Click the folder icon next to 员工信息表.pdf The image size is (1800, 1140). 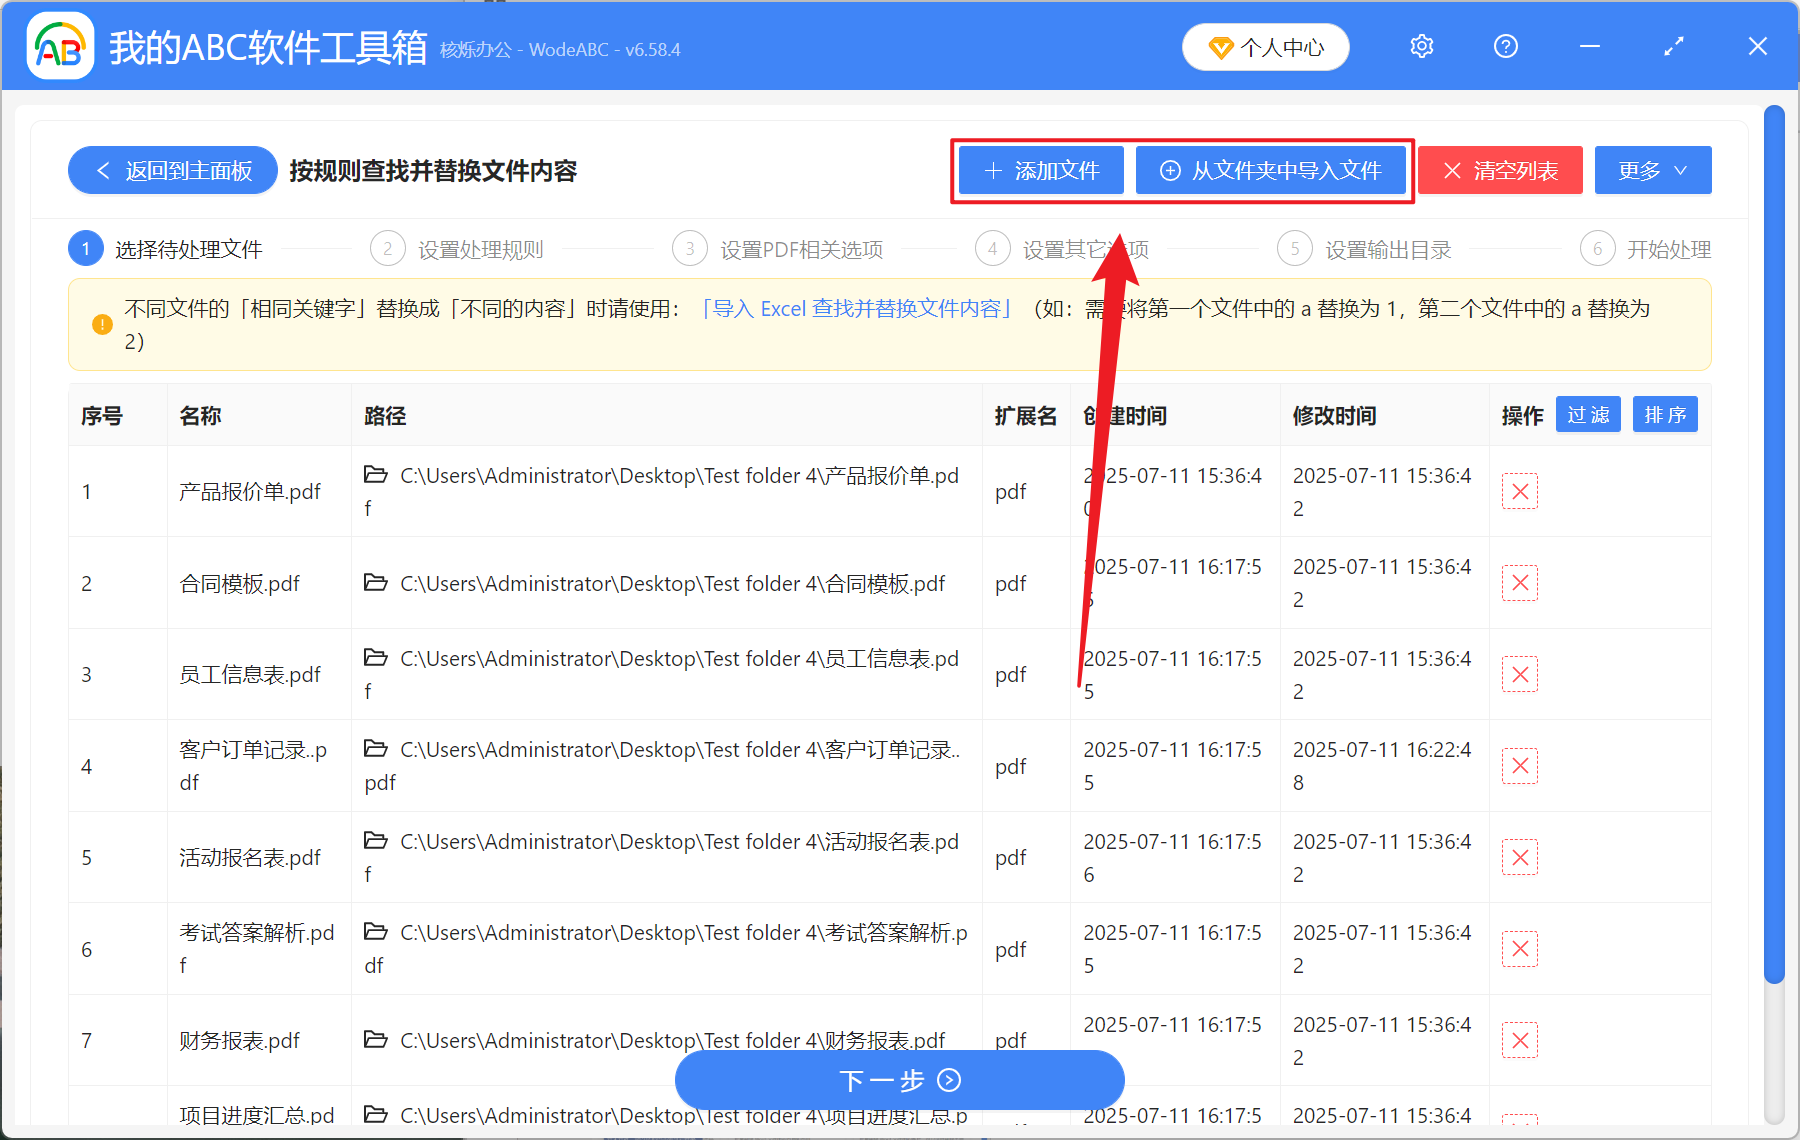coord(376,657)
